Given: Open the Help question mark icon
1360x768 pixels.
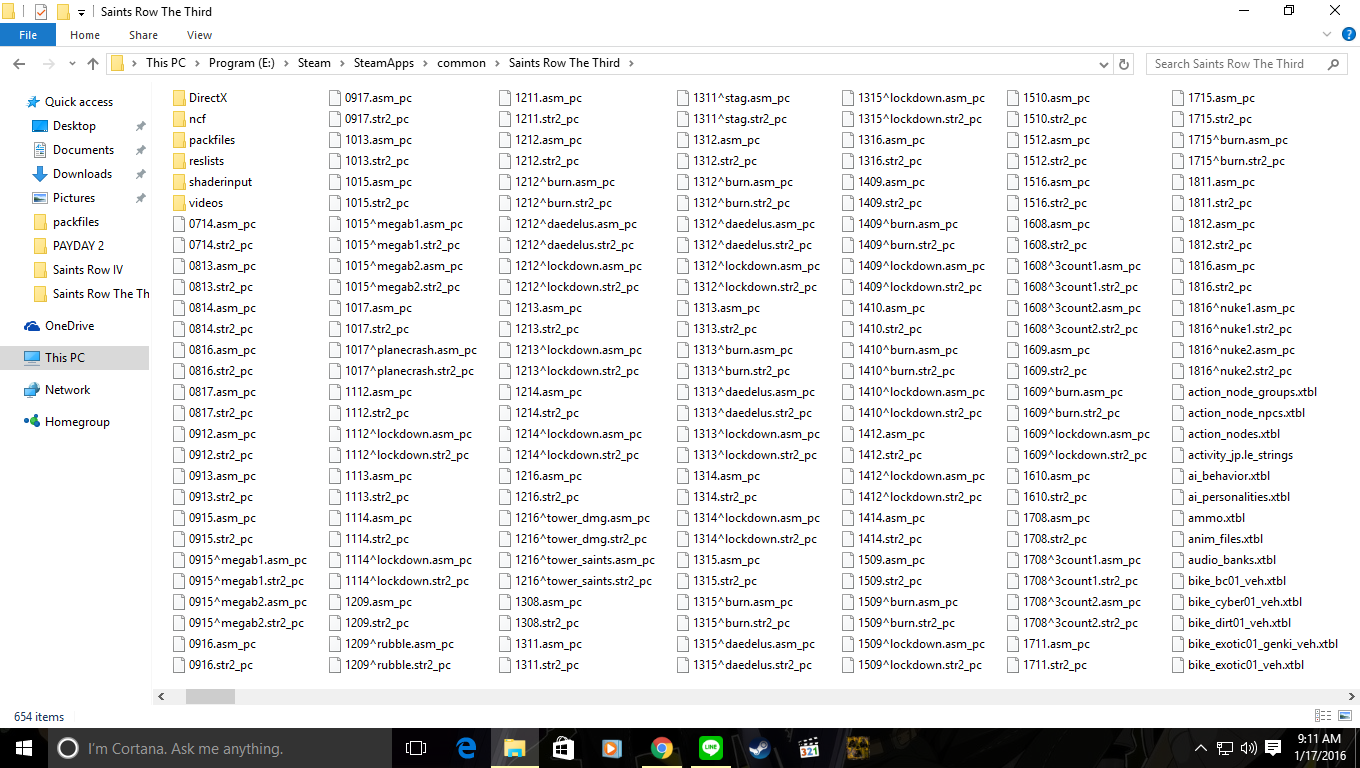Looking at the screenshot, I should point(1348,34).
